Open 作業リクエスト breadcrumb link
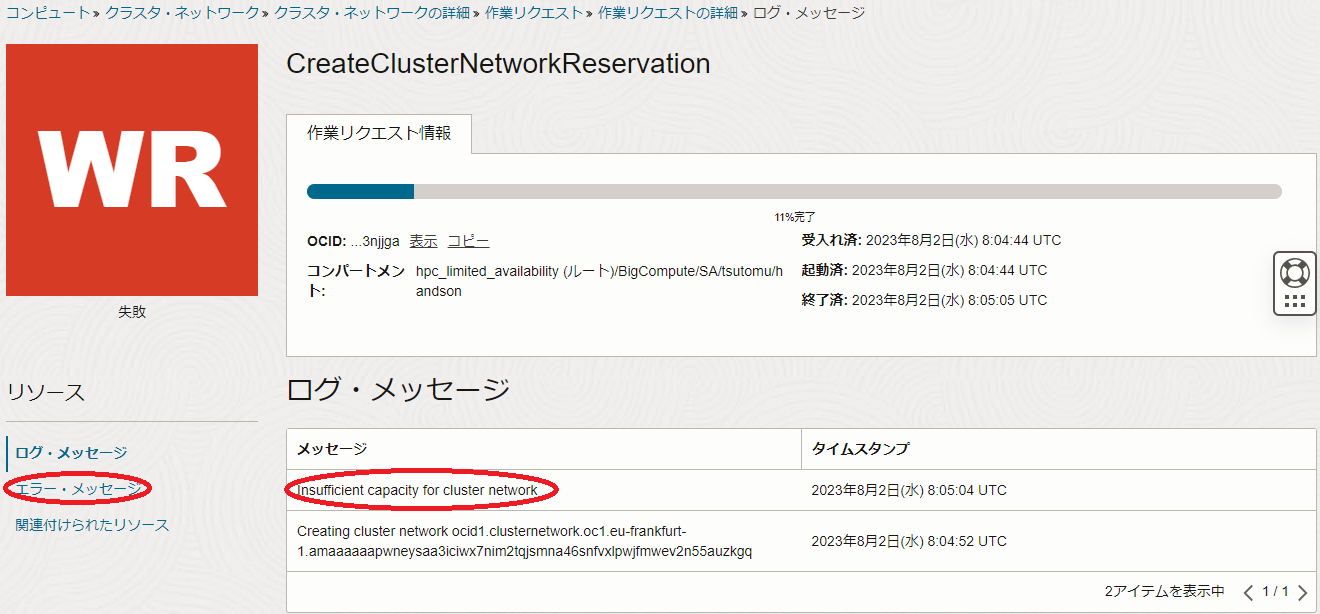The width and height of the screenshot is (1320, 614). pyautogui.click(x=533, y=13)
